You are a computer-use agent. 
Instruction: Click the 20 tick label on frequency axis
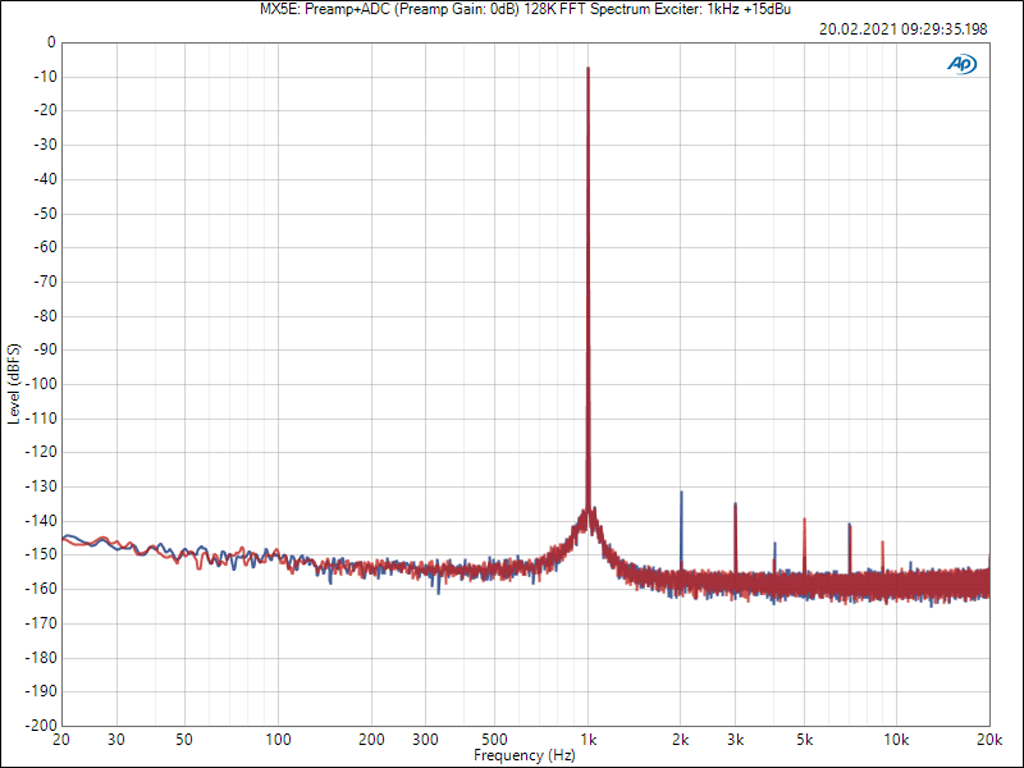62,740
